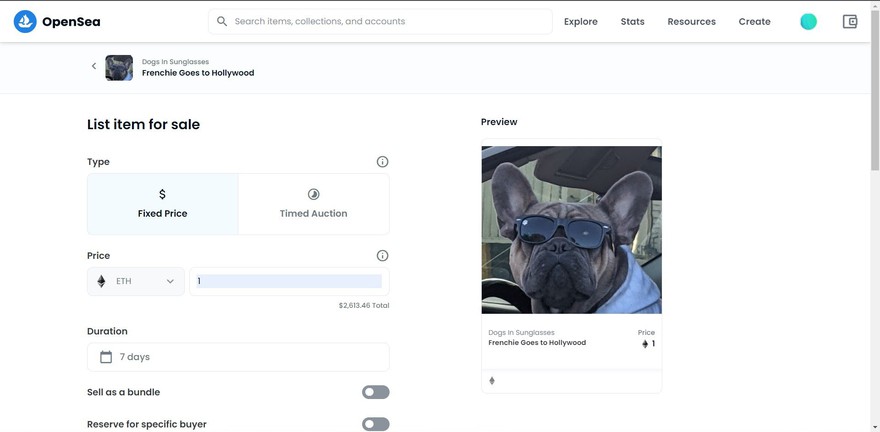This screenshot has height=432, width=880.
Task: Click the price amount input field
Action: coord(288,281)
